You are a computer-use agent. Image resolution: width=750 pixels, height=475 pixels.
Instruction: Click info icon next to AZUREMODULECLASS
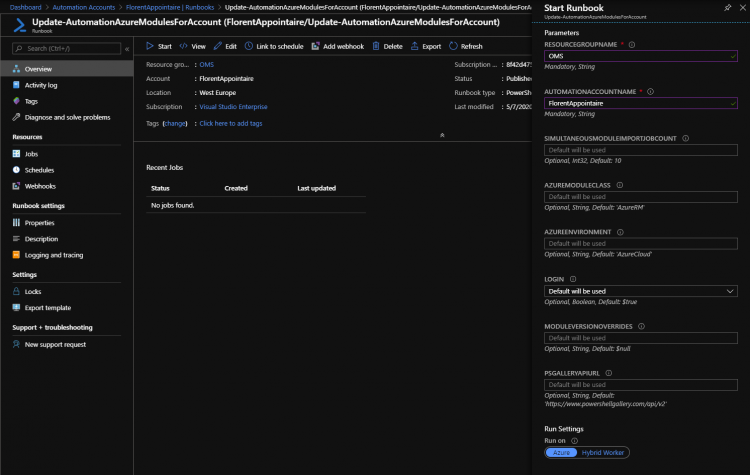(620, 185)
